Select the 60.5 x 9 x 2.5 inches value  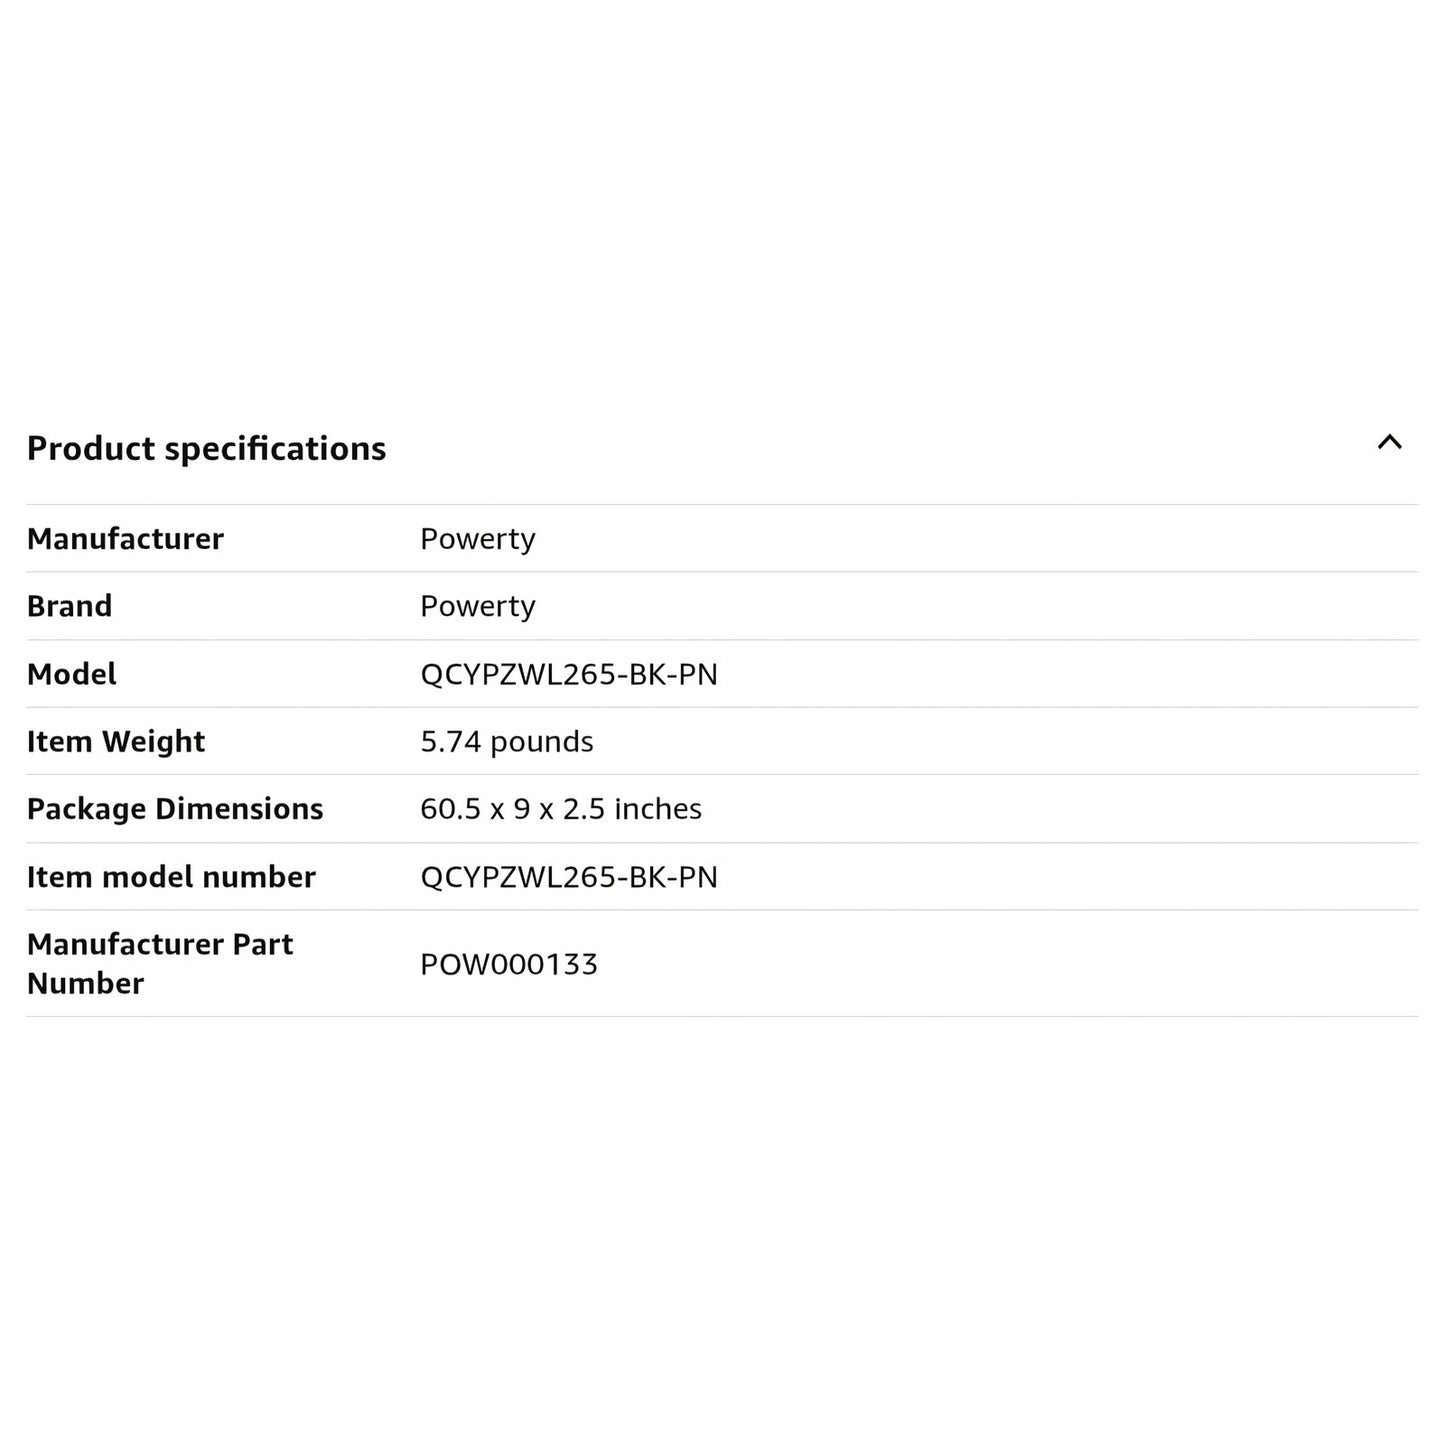point(560,809)
